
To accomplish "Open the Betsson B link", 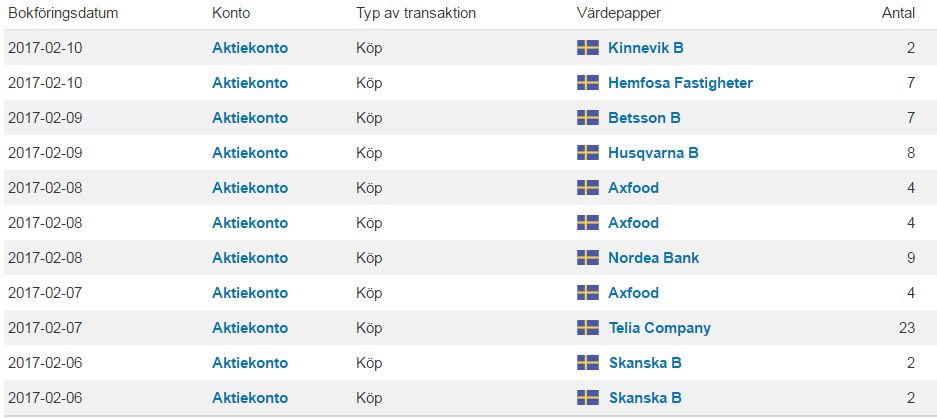I will coord(644,118).
